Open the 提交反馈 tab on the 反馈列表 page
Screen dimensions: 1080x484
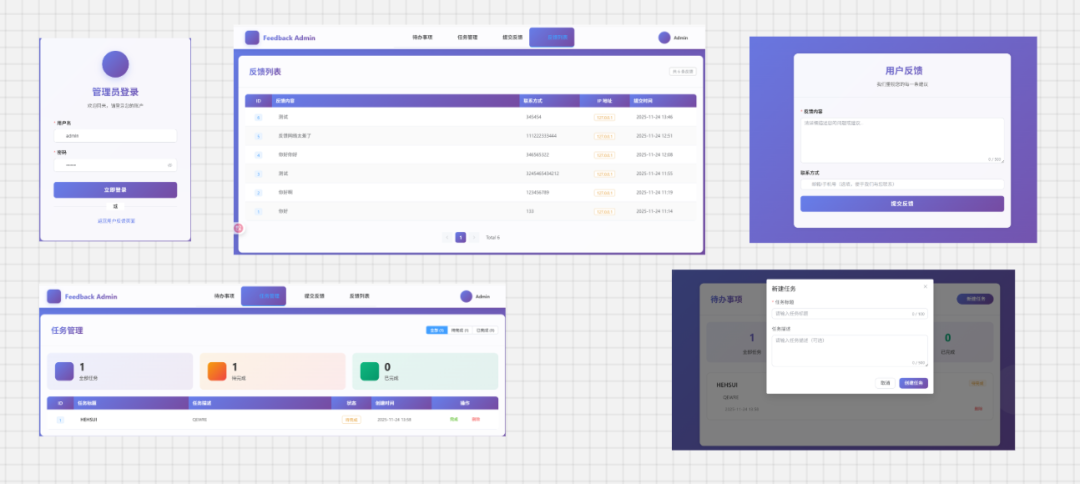point(512,37)
